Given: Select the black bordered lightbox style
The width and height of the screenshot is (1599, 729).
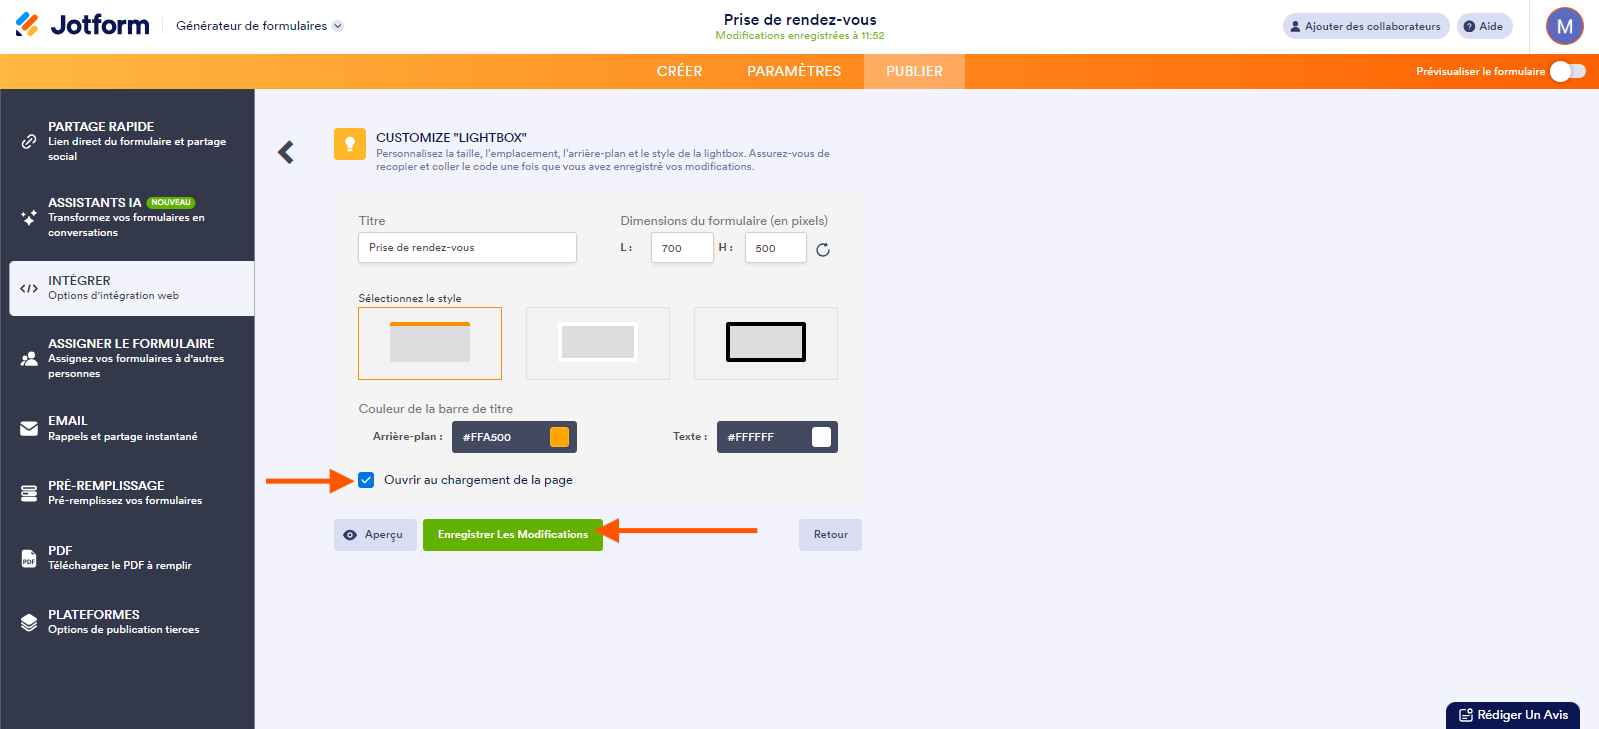Looking at the screenshot, I should (x=765, y=343).
